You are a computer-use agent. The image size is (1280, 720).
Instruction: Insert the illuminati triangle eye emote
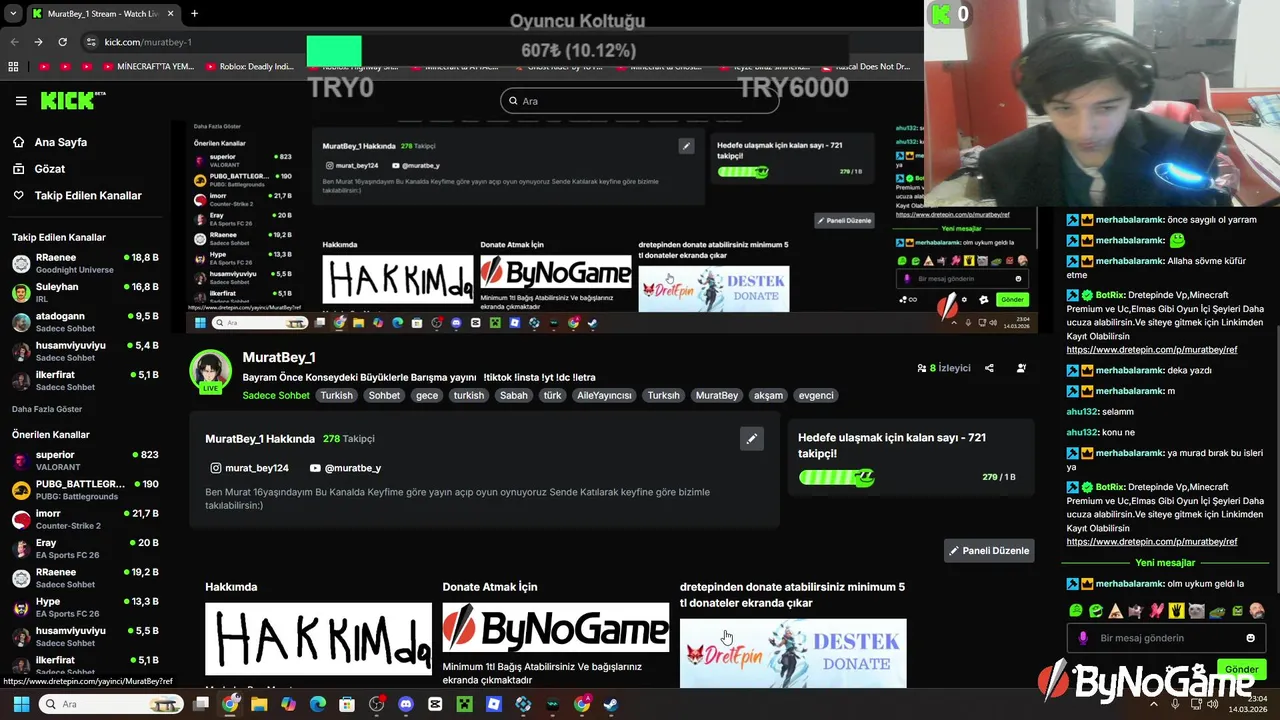coord(1115,610)
